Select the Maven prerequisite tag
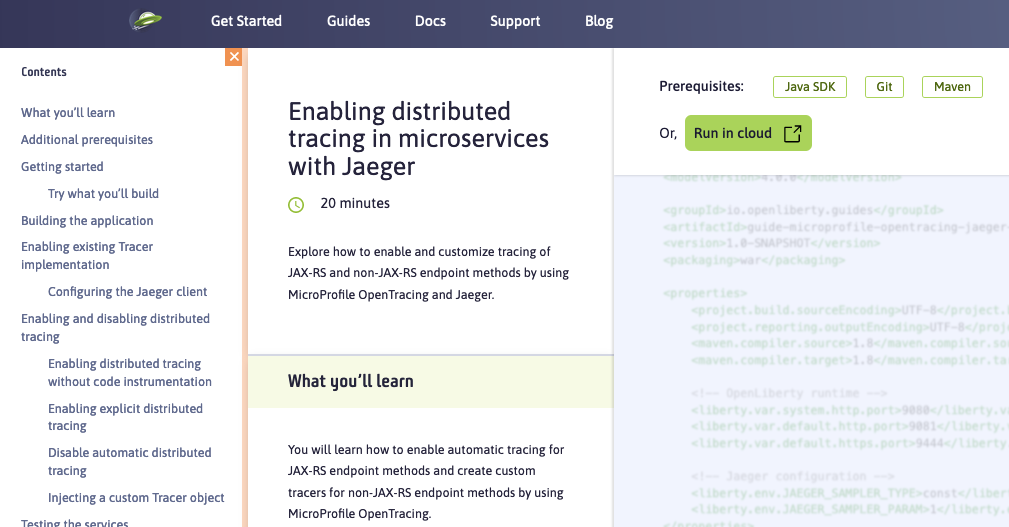This screenshot has height=527, width=1009. (x=952, y=87)
